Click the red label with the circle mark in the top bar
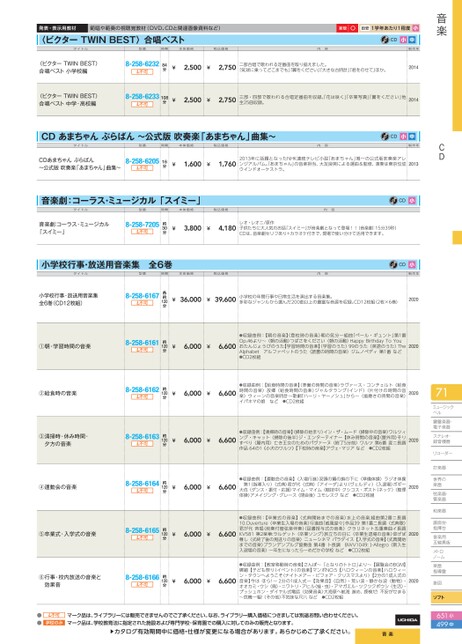The width and height of the screenshot is (462, 644). (x=347, y=28)
